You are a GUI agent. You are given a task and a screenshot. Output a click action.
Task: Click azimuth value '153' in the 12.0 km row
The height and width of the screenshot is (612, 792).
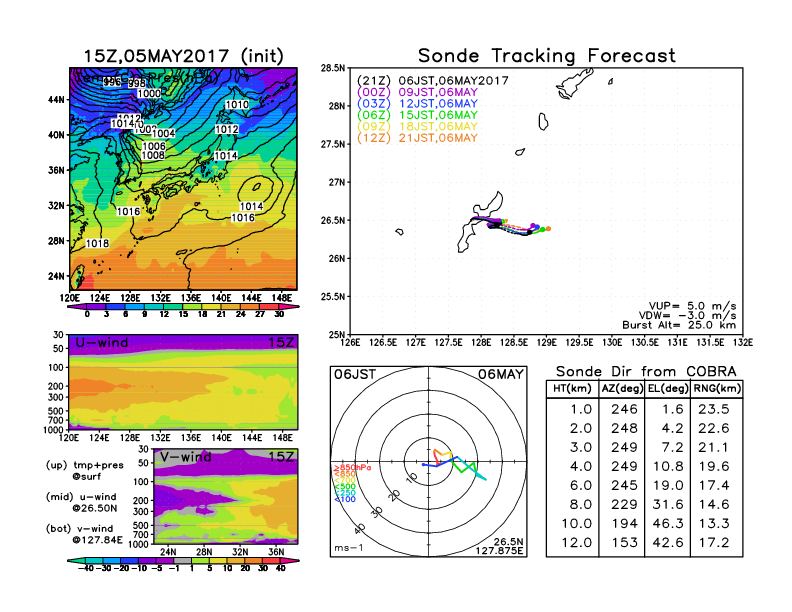[x=624, y=543]
